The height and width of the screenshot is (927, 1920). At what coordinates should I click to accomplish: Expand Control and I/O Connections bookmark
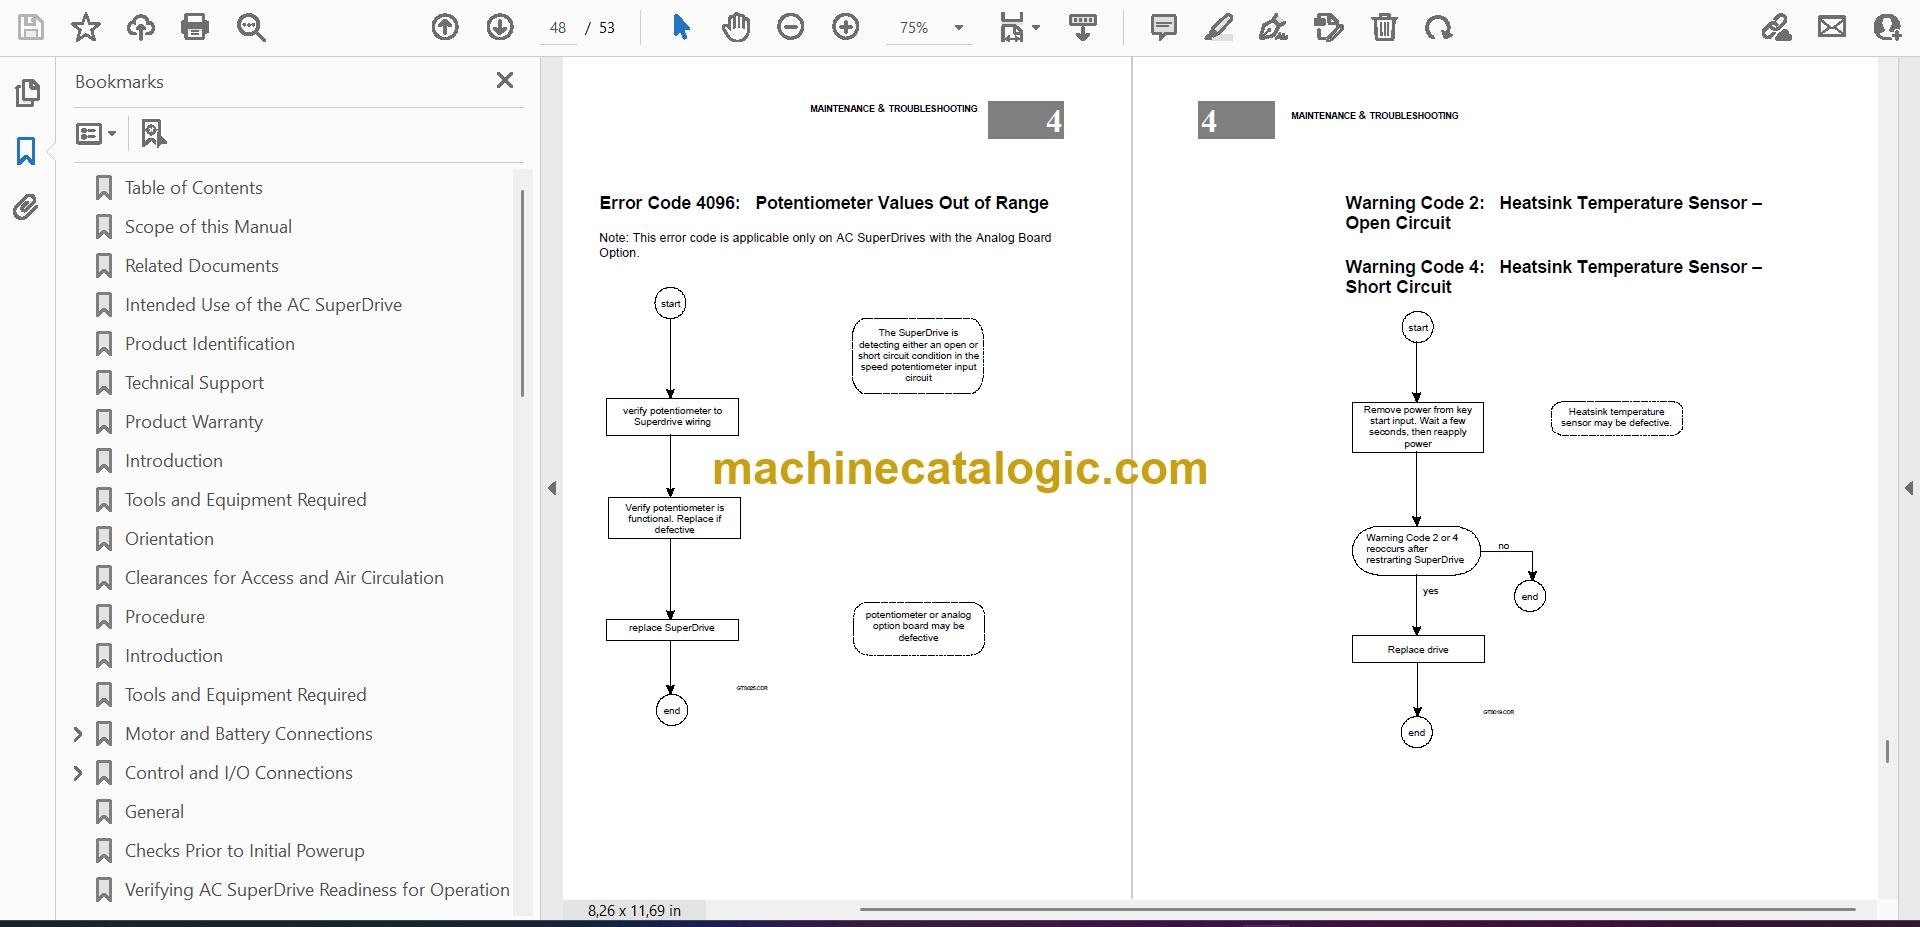coord(78,773)
